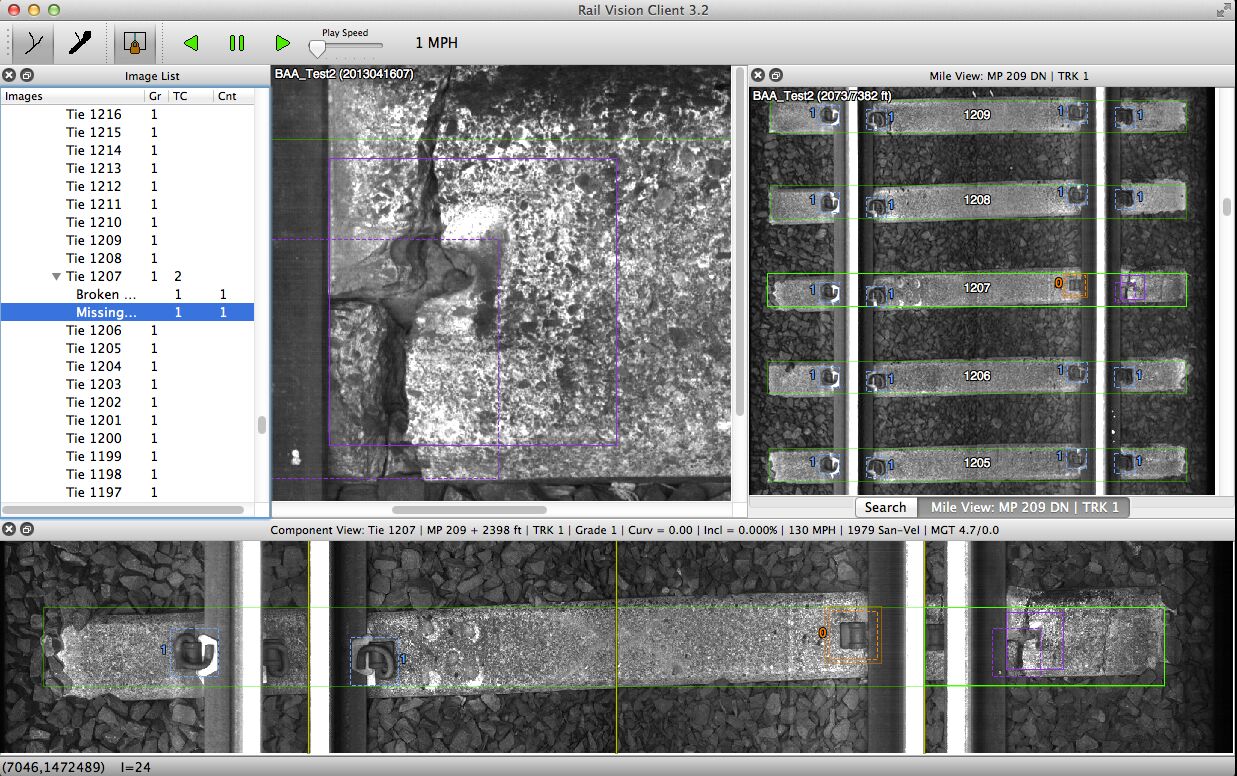Click the Play Speed slider handle
This screenshot has width=1237, height=776.
point(317,47)
